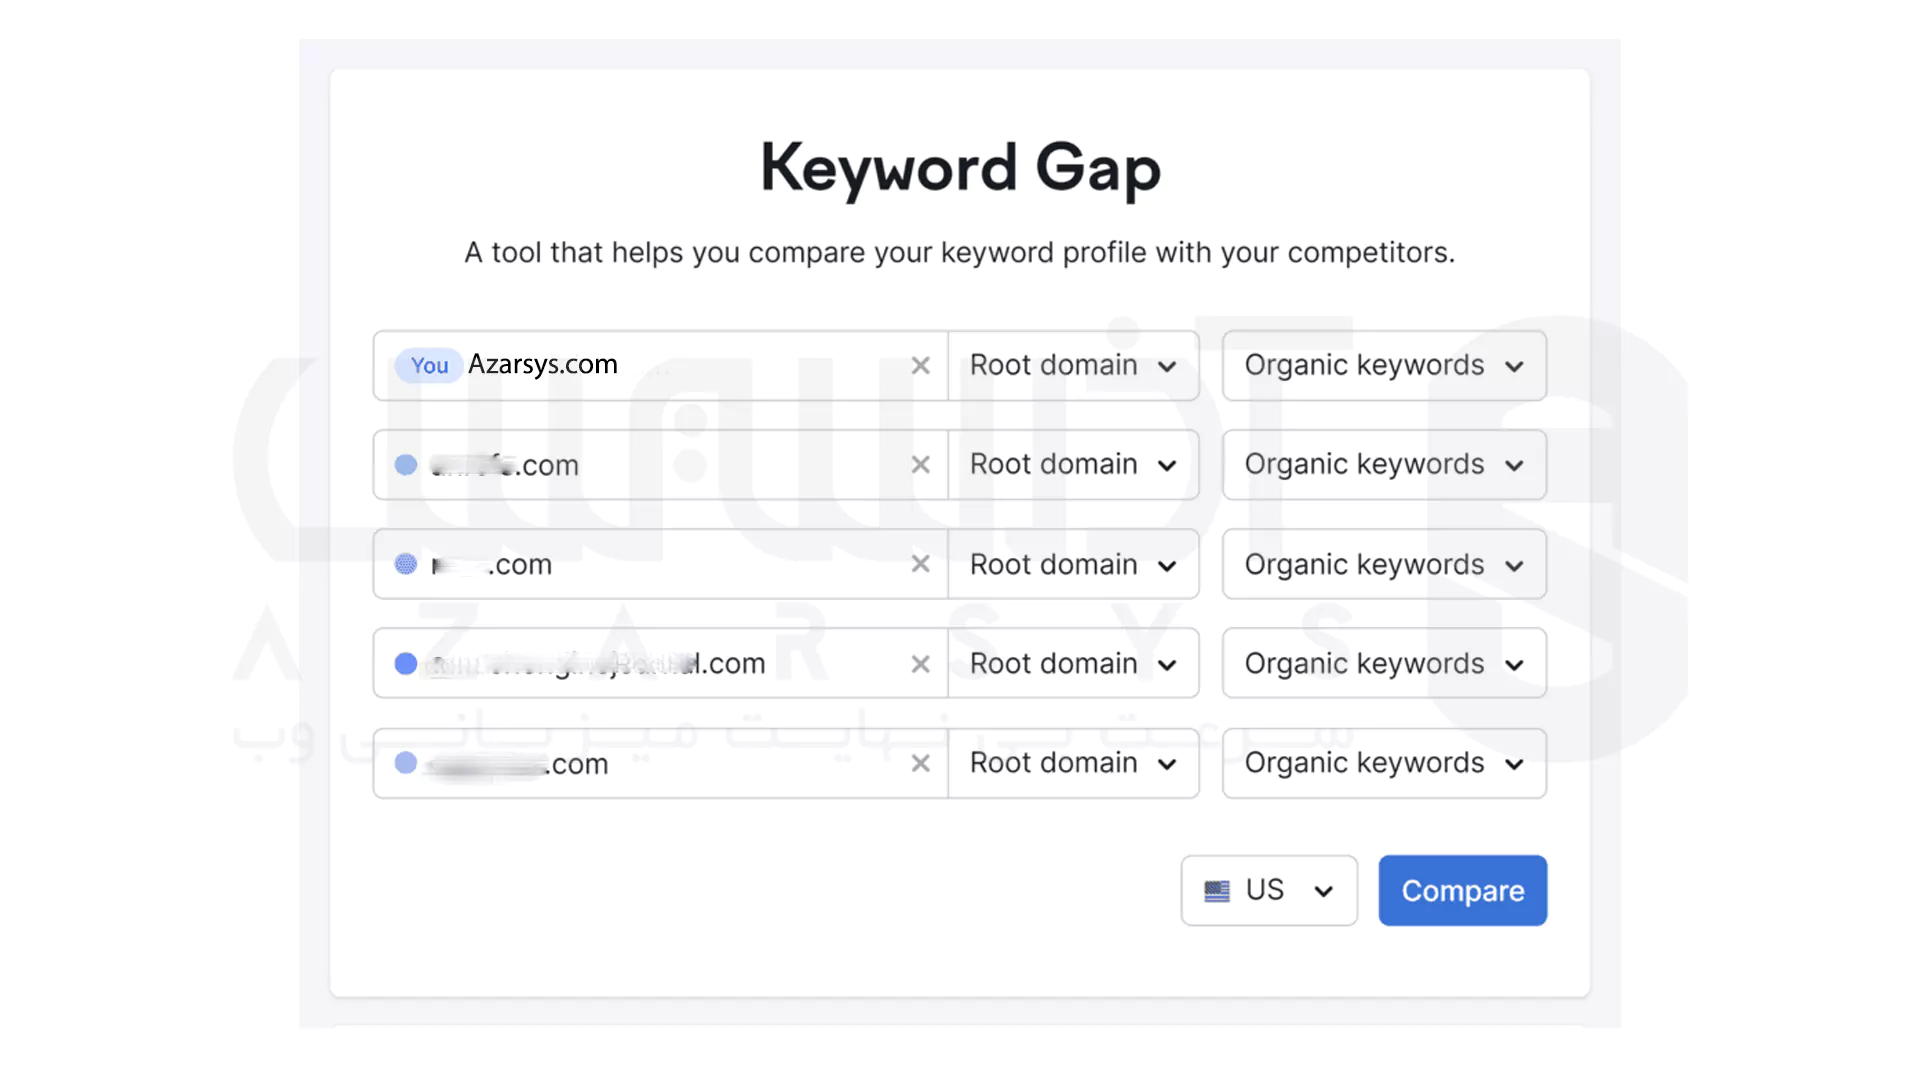
Task: Clear the Azarsys.com domain with X icon
Action: pyautogui.click(x=920, y=366)
